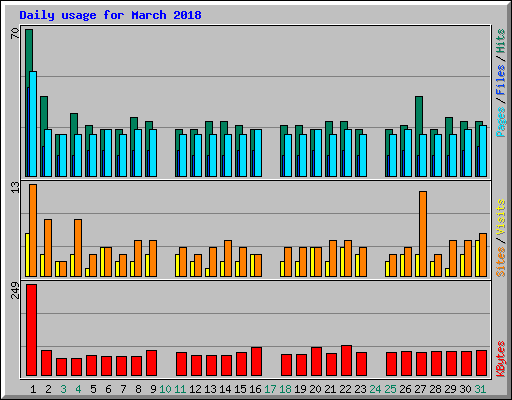Click the cyan 'Pages' legend label

coord(501,122)
